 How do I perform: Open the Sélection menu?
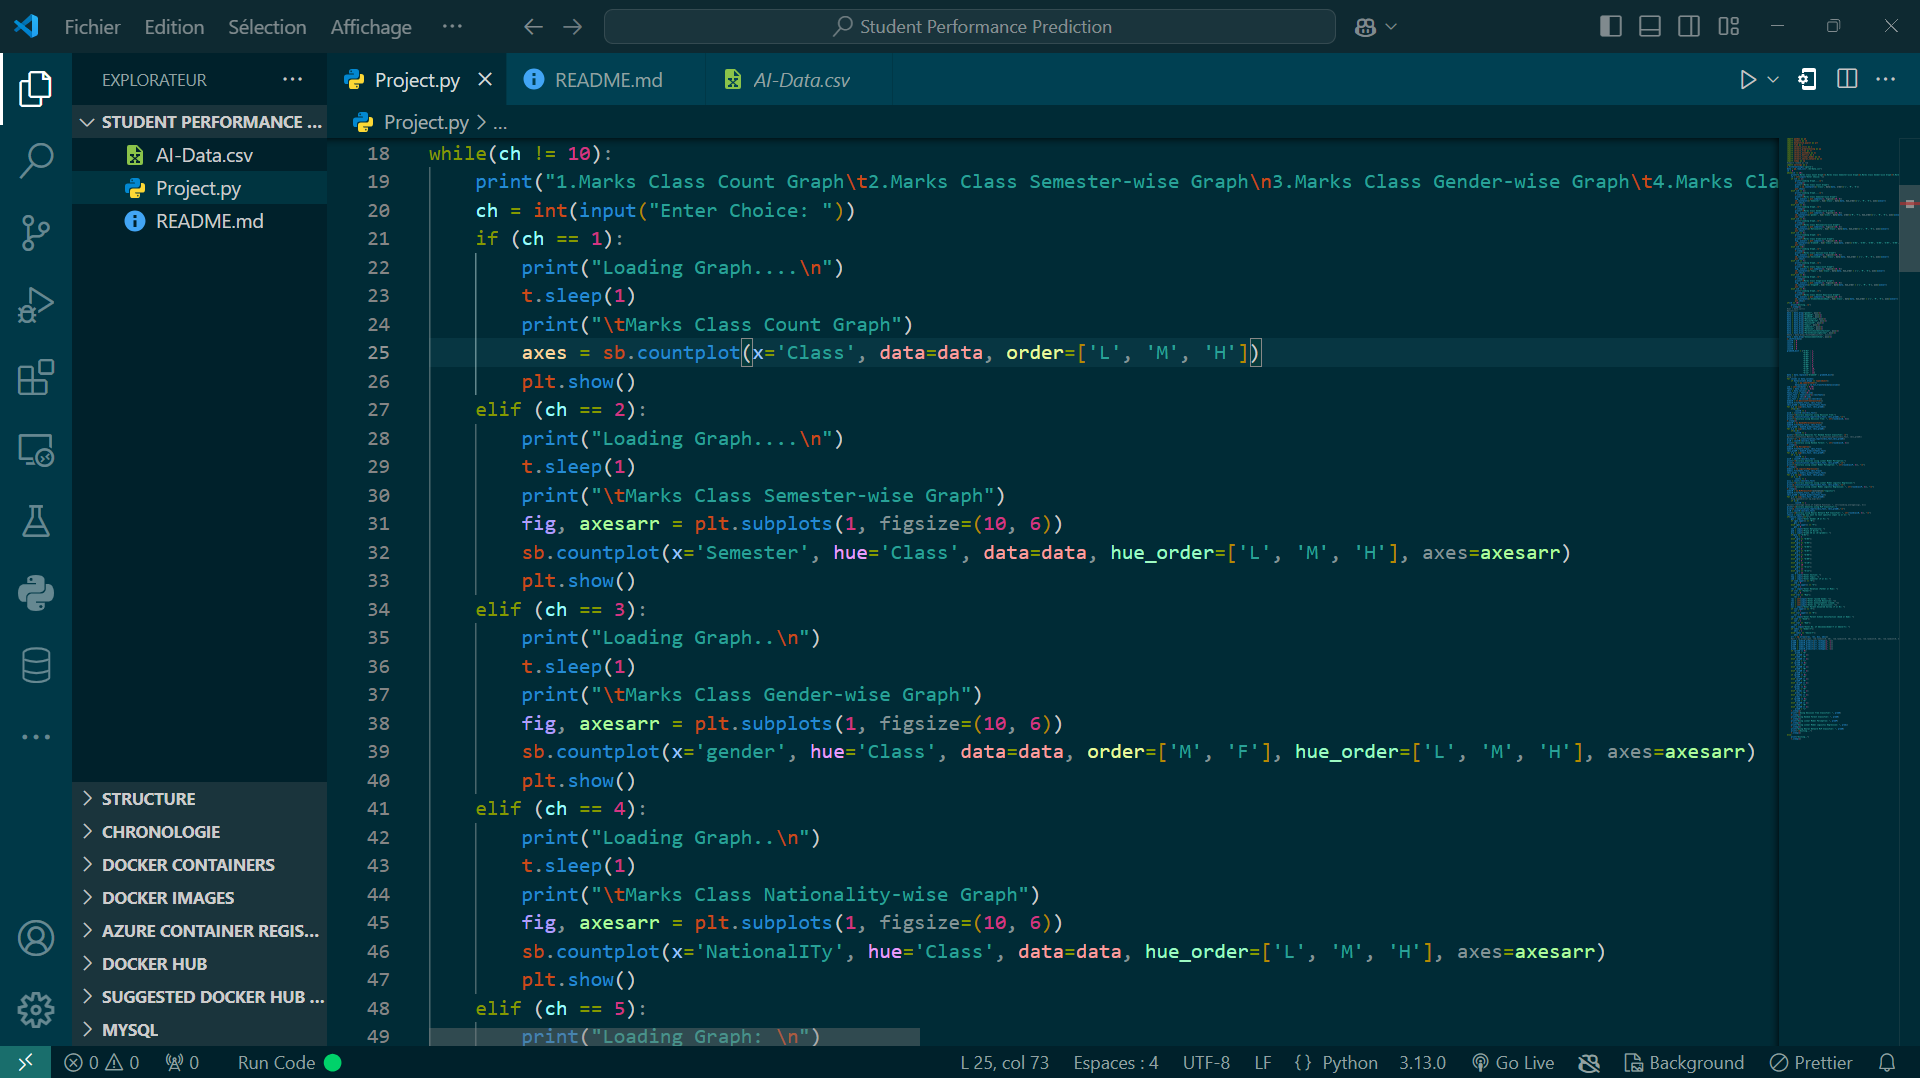pos(267,27)
